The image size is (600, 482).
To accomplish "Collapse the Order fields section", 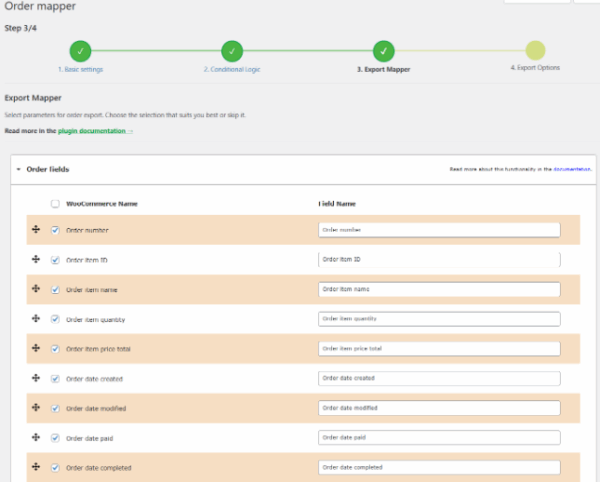I will 18,170.
